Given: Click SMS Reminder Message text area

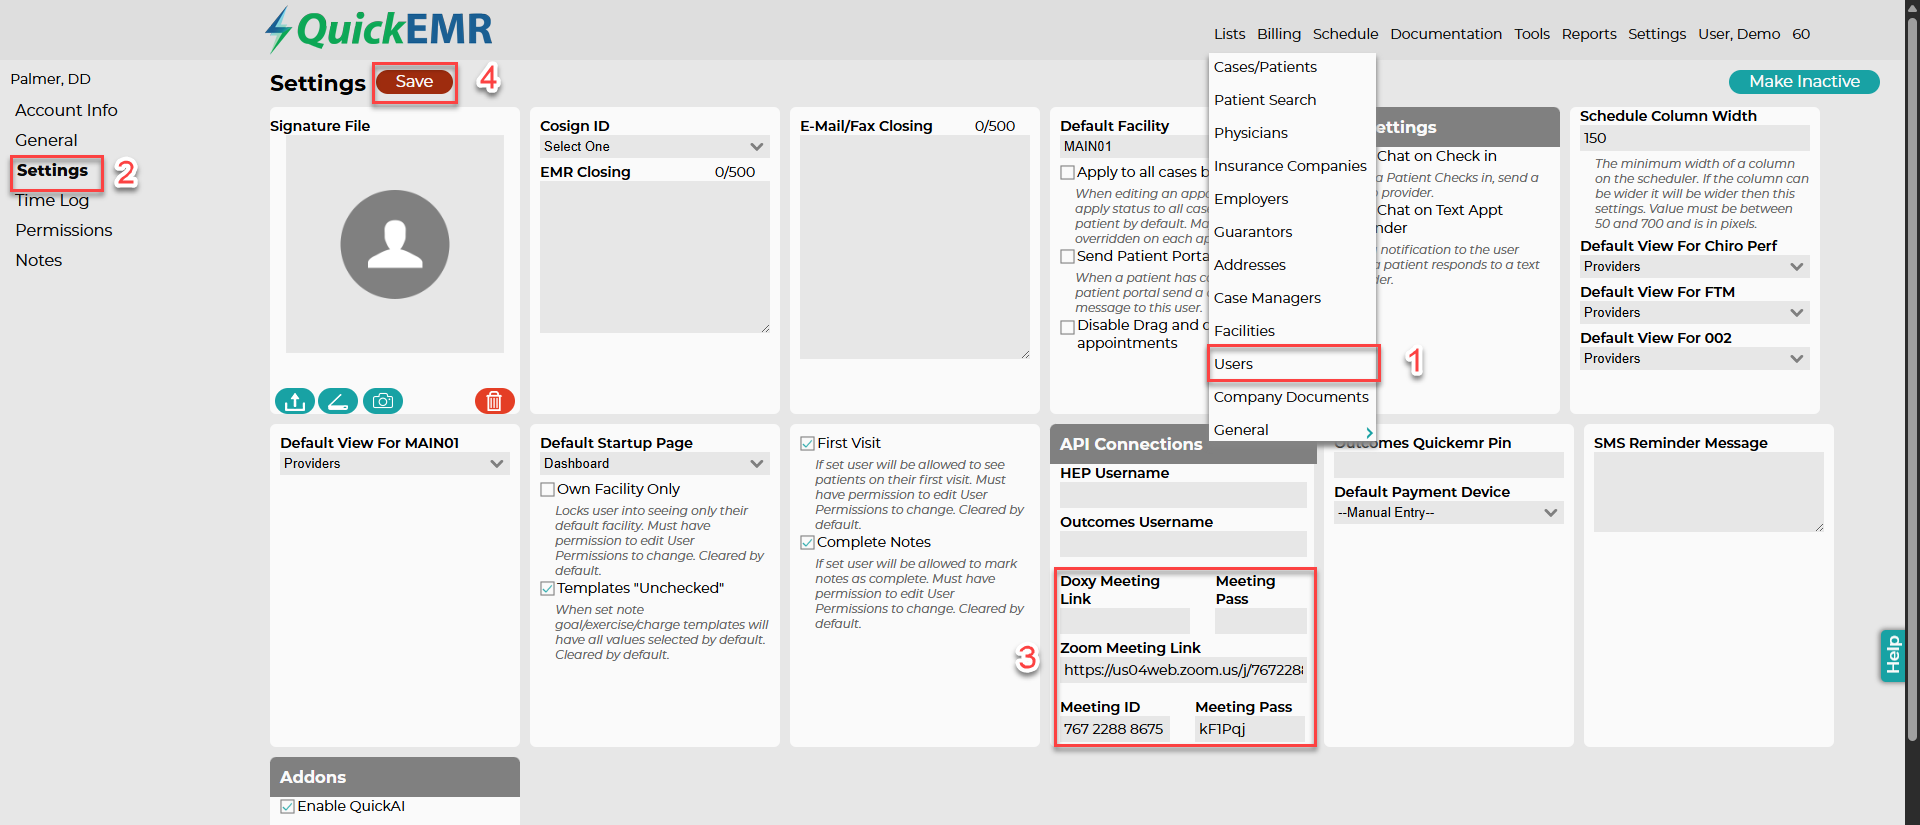Looking at the screenshot, I should click(1709, 492).
